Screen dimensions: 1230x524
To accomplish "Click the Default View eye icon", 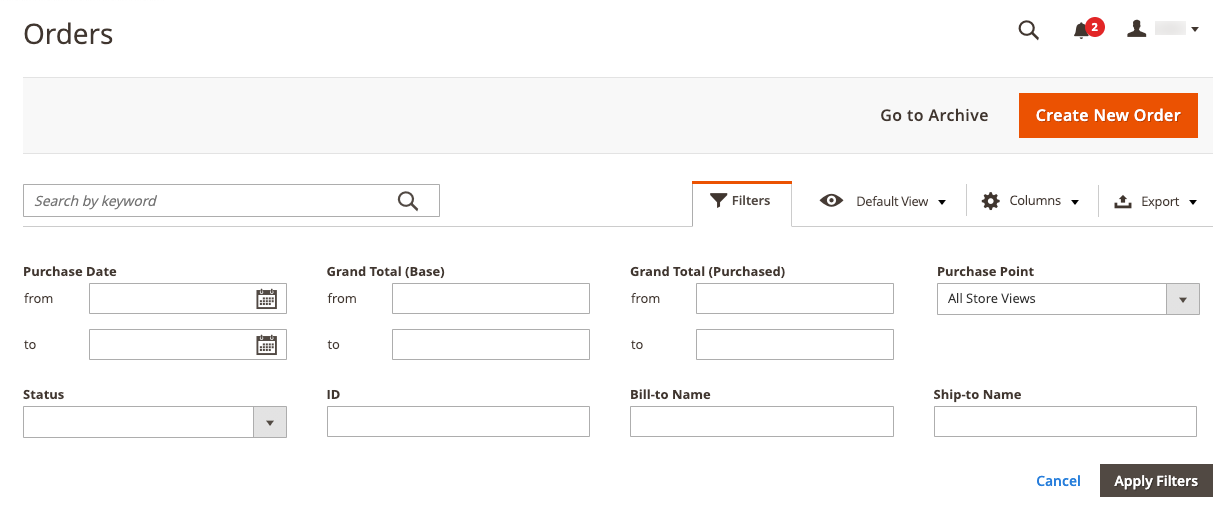I will click(831, 201).
